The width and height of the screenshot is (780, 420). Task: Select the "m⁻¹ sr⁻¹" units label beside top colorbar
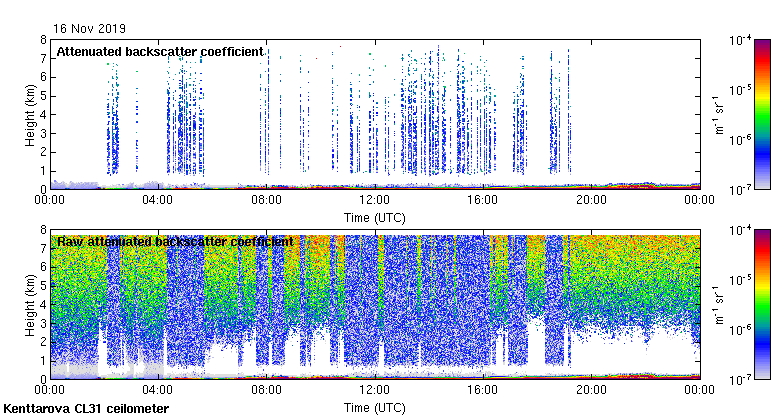click(x=716, y=114)
